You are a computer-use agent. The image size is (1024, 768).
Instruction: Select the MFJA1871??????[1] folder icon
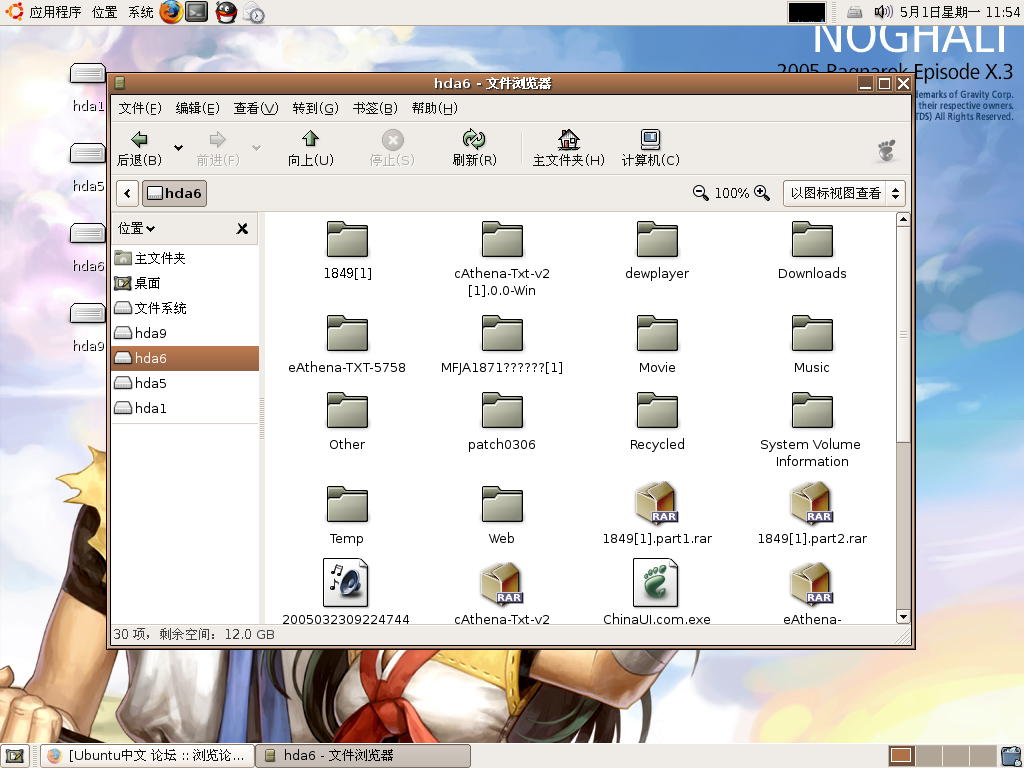coord(502,334)
